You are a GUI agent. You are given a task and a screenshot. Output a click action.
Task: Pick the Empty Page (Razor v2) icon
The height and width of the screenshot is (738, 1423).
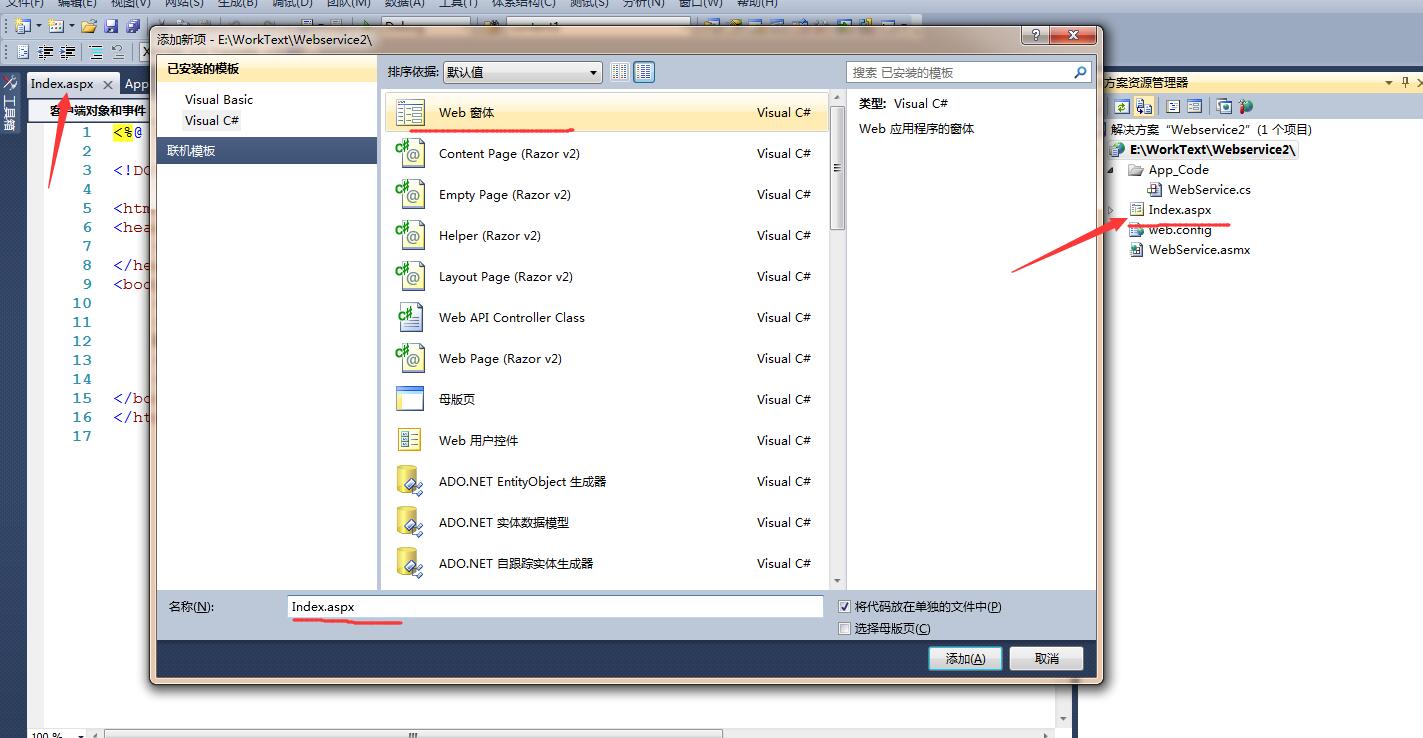click(x=410, y=195)
